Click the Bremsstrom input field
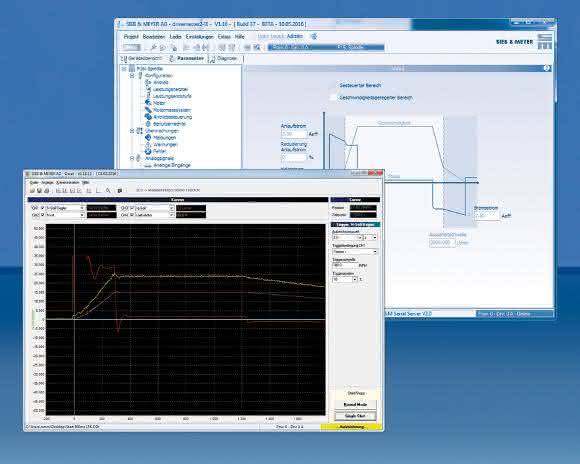The height and width of the screenshot is (464, 580). pos(487,215)
